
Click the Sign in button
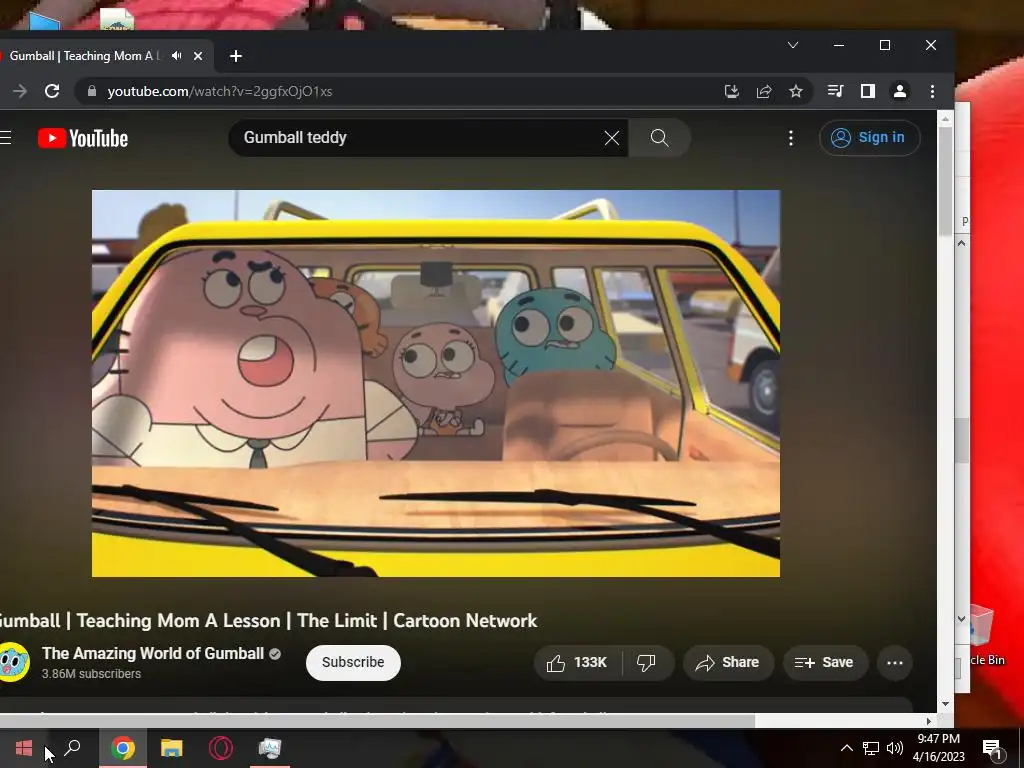(869, 138)
